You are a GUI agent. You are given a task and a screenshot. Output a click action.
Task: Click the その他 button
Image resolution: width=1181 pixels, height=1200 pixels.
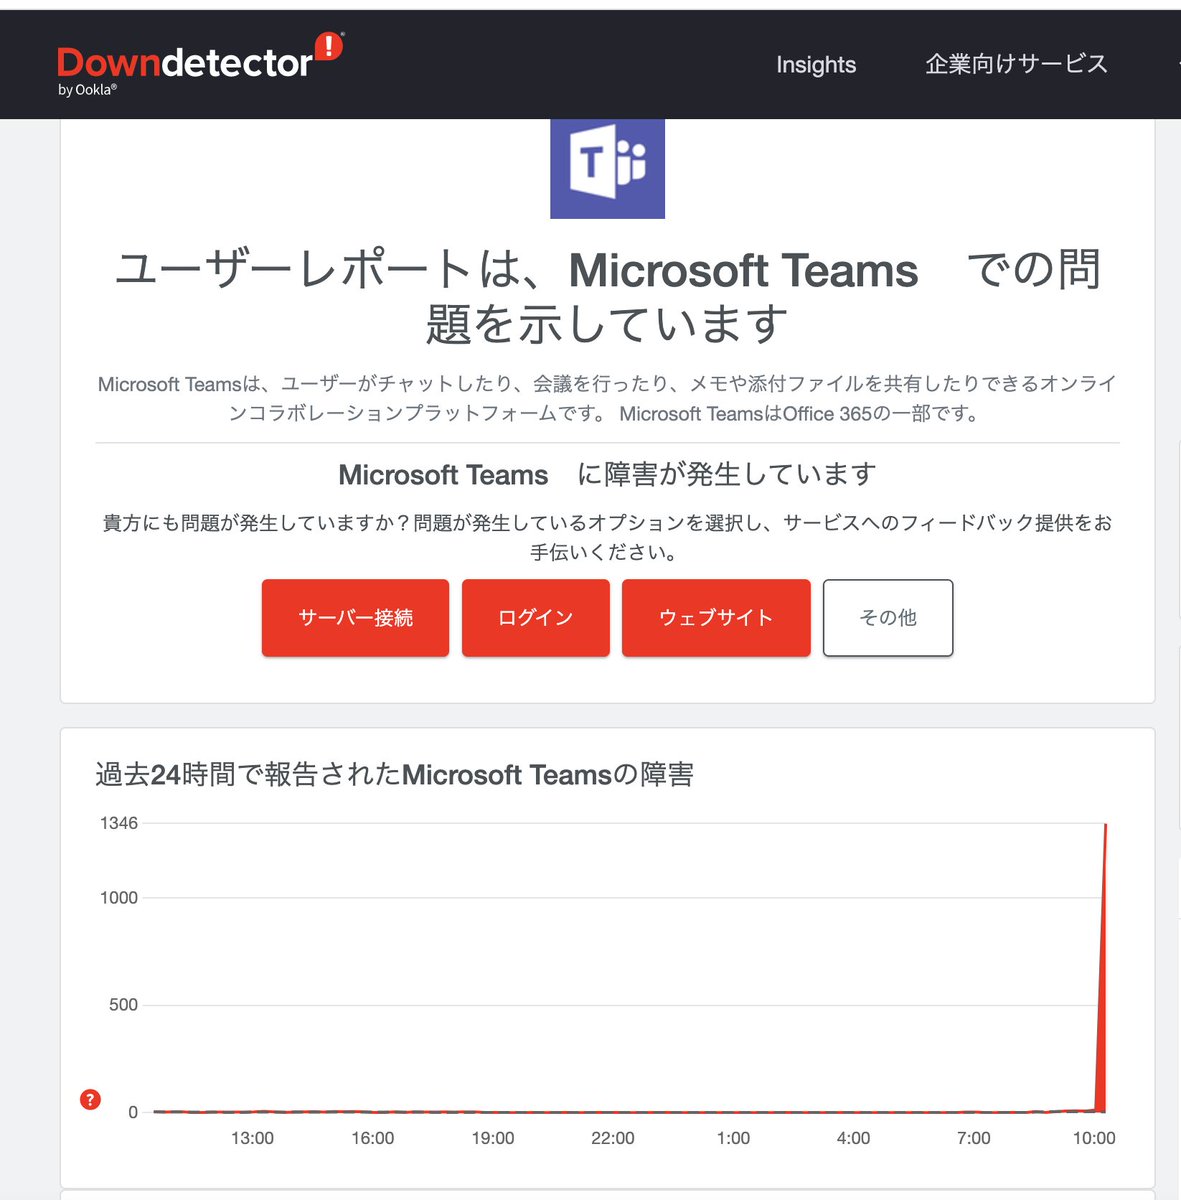coord(888,618)
